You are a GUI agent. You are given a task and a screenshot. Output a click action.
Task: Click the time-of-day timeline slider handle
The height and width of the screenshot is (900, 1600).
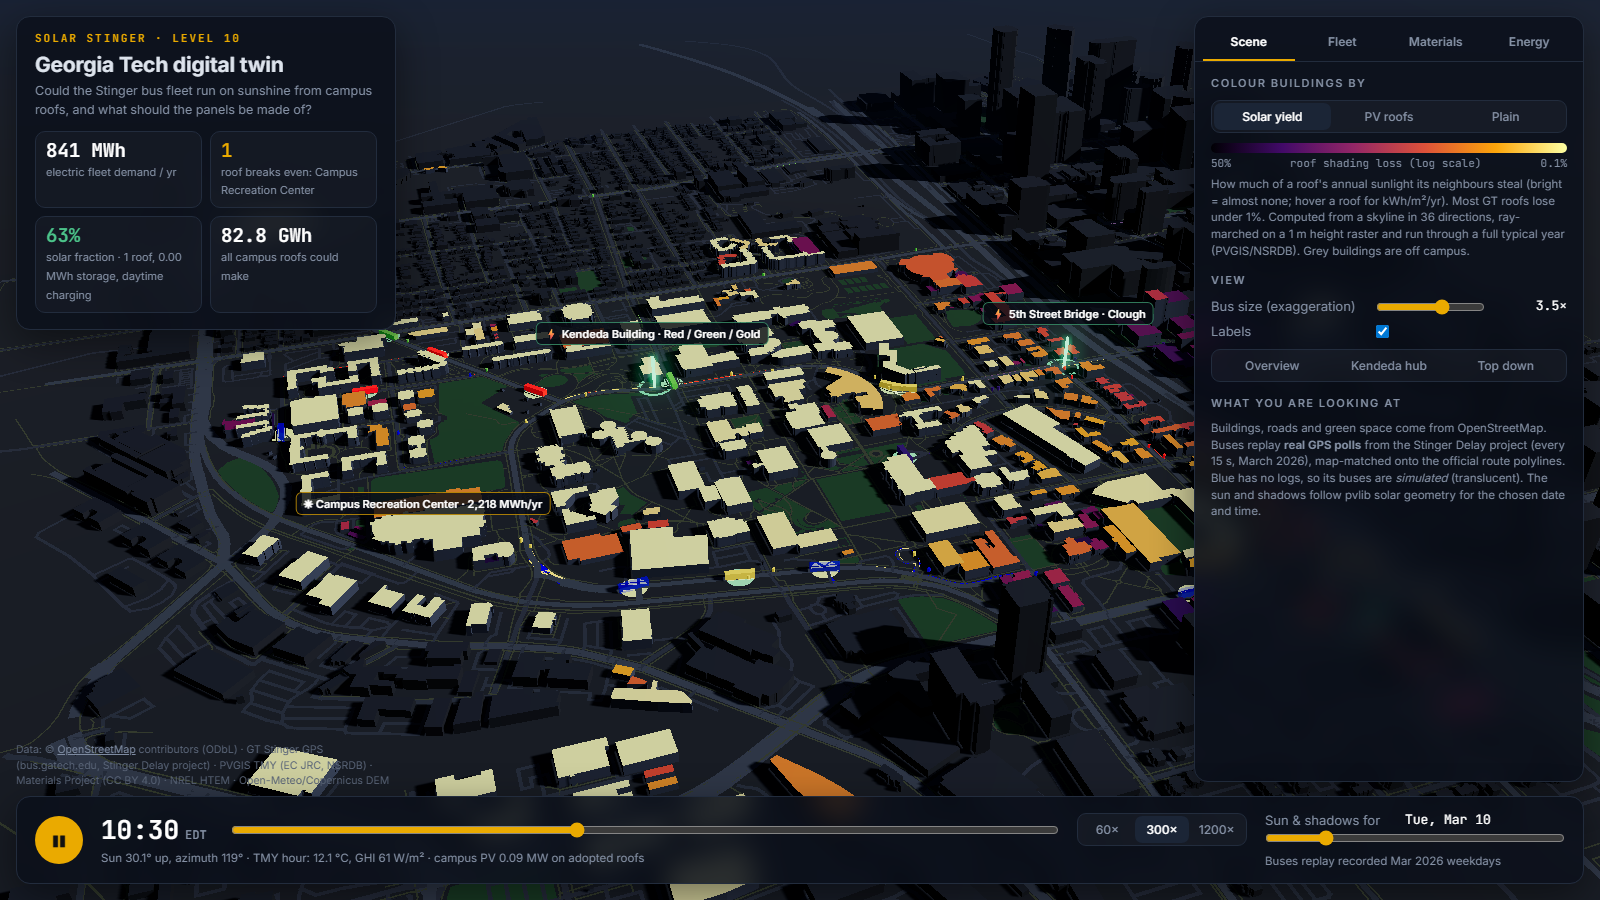coord(577,830)
